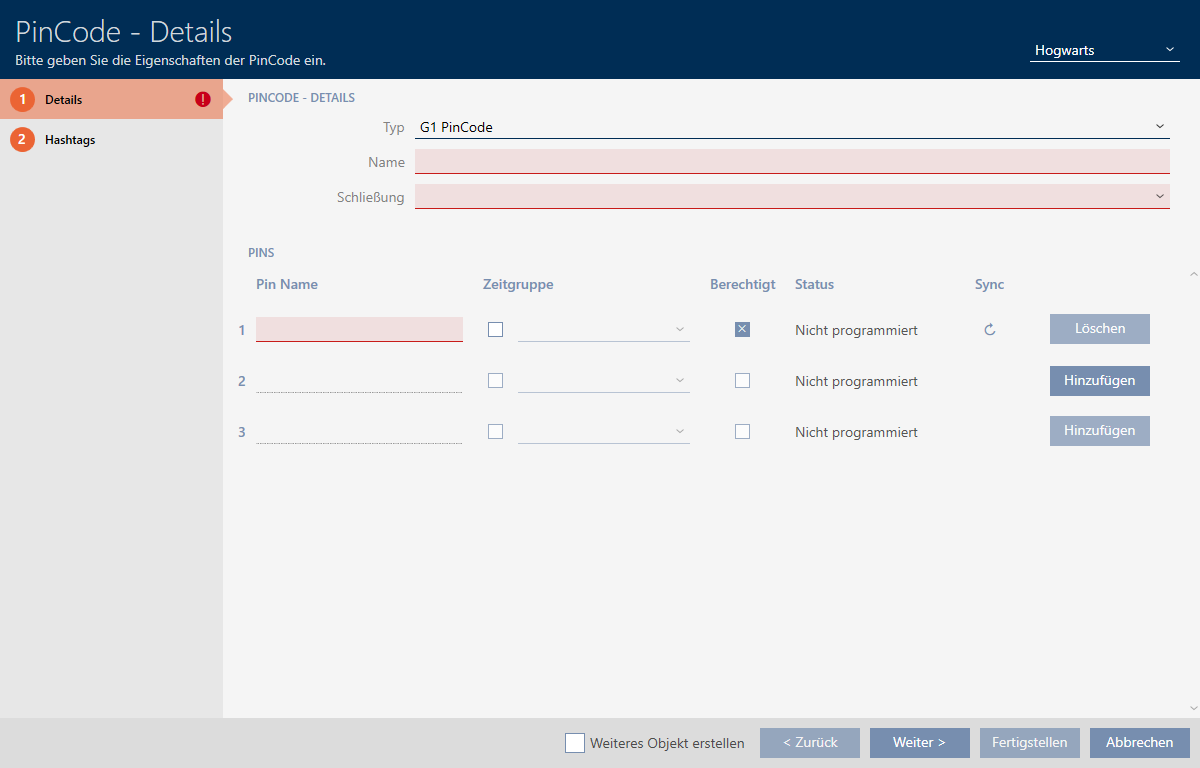Click the sync refresh icon for pin 1

(990, 329)
